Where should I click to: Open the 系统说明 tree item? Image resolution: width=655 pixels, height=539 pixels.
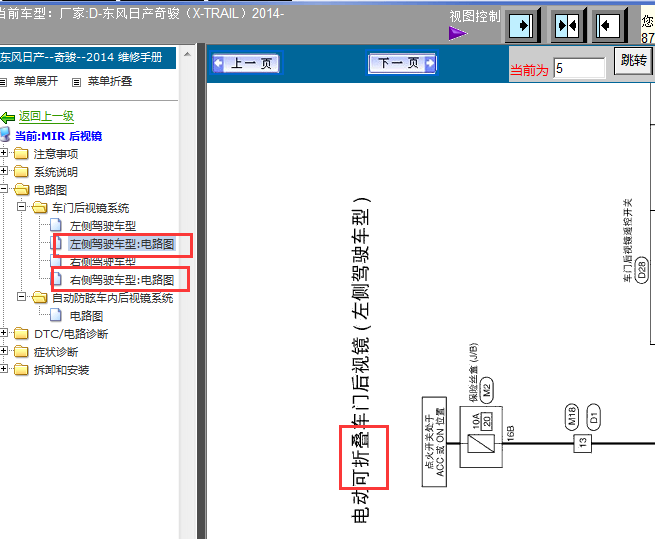point(56,172)
